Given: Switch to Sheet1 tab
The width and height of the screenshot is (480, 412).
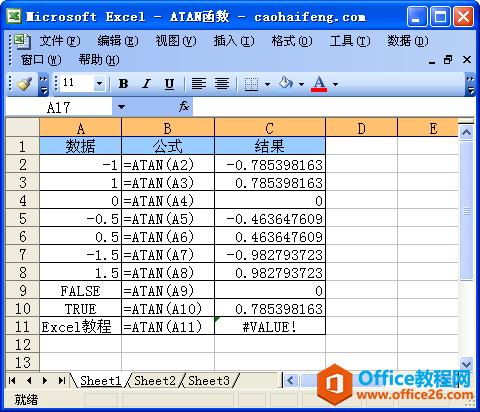Looking at the screenshot, I should [x=101, y=381].
